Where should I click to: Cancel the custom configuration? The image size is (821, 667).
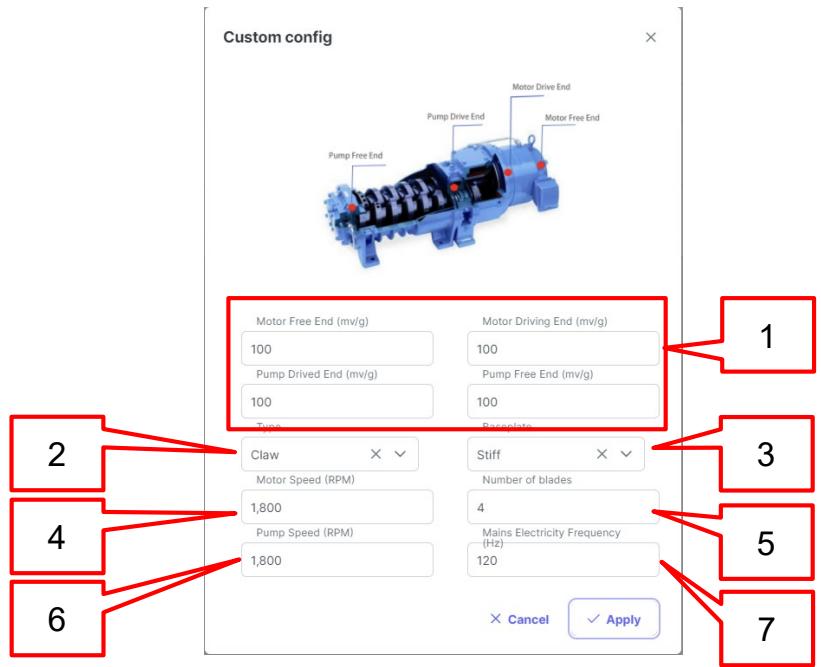point(519,619)
